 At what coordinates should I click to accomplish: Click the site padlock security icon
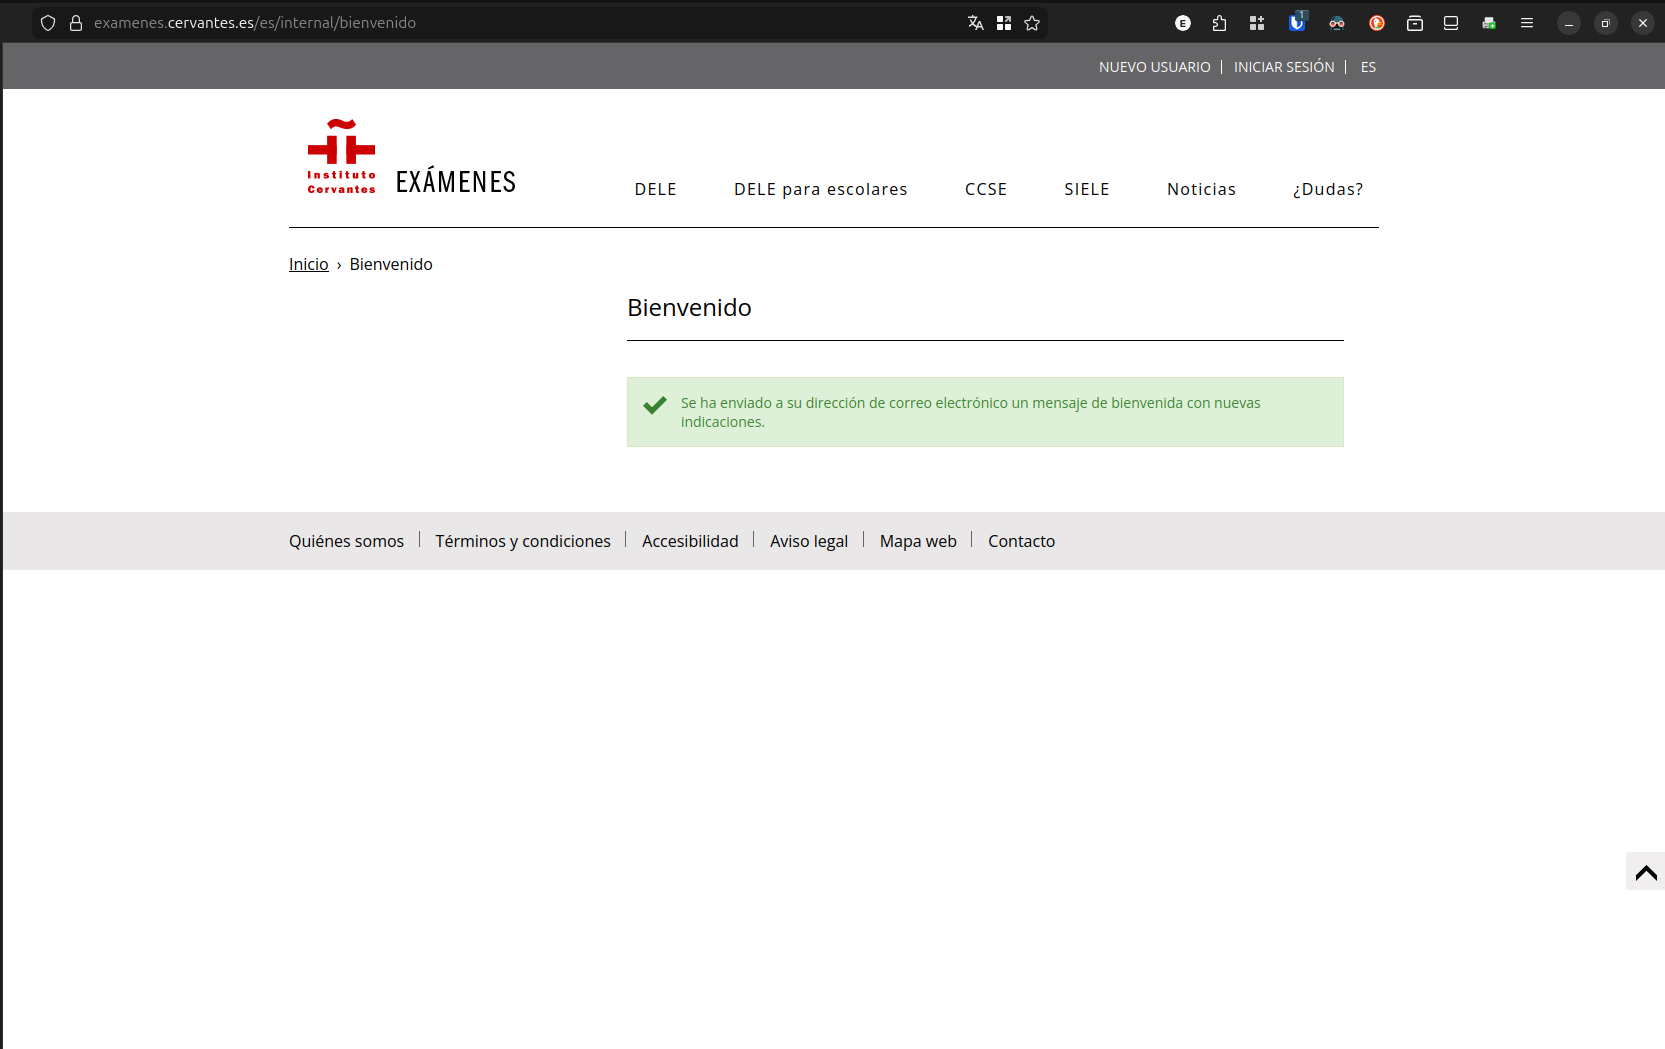coord(76,23)
